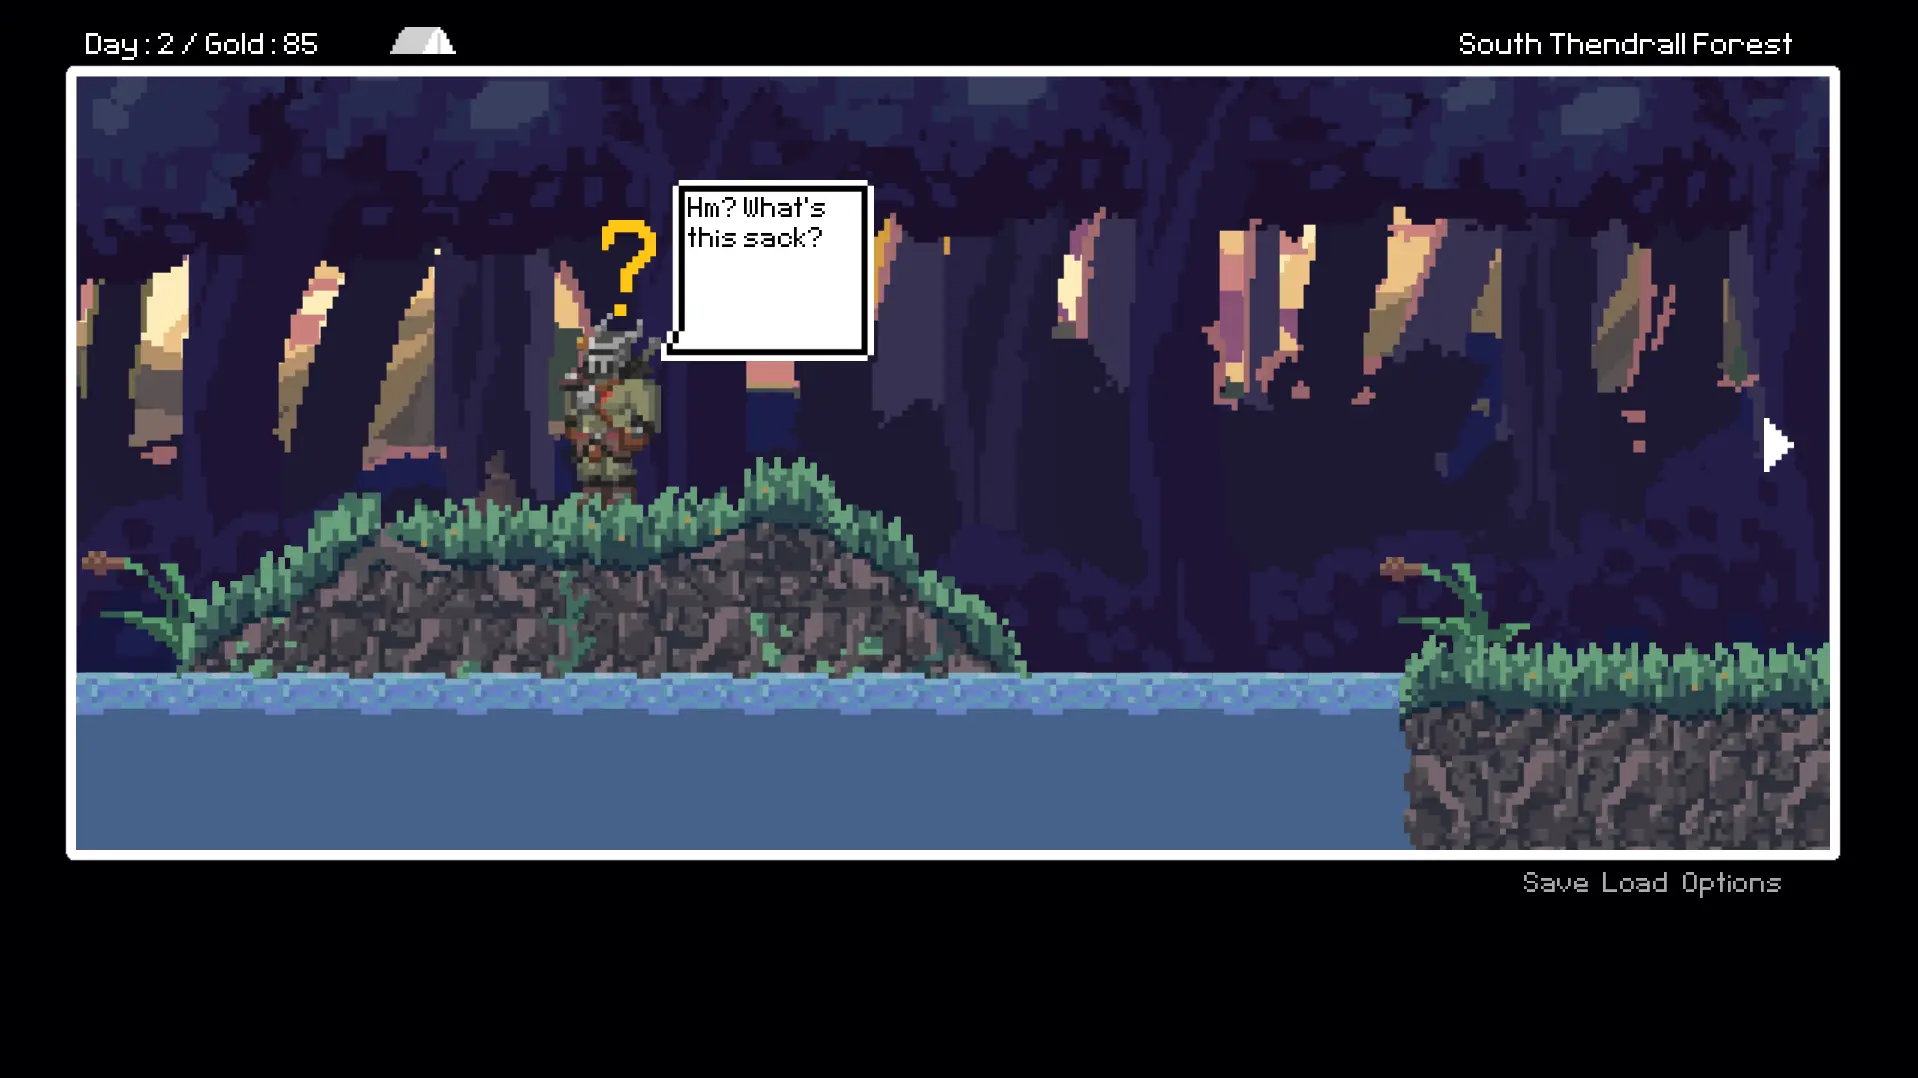The image size is (1918, 1078).
Task: Click the empty white area of dialogue box
Action: pyautogui.click(x=770, y=300)
